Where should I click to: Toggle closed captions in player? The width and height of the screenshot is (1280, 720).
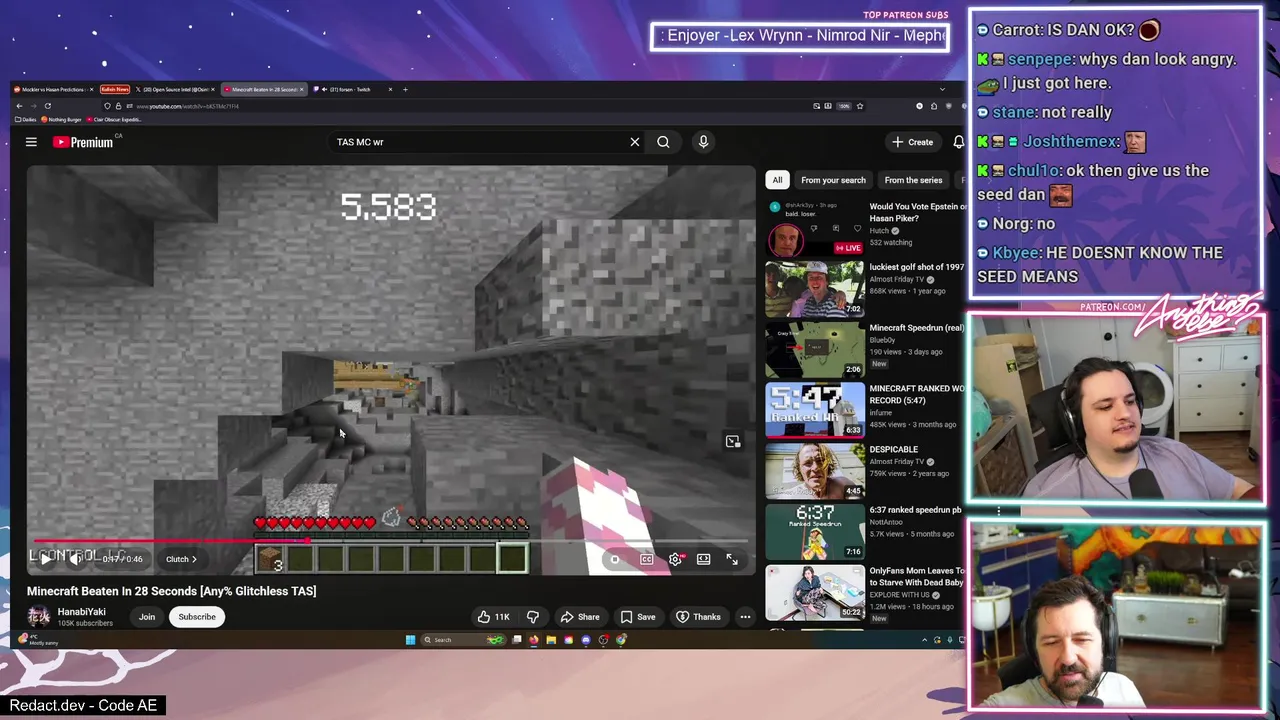pos(646,559)
